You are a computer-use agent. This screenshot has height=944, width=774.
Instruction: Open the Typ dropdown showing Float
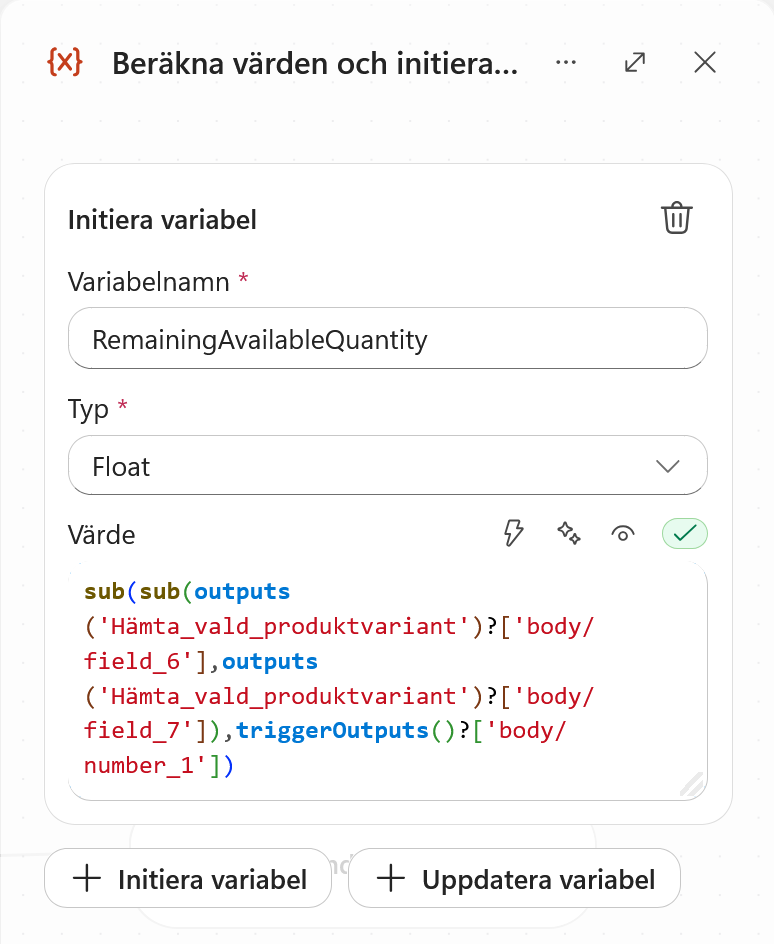pos(388,465)
